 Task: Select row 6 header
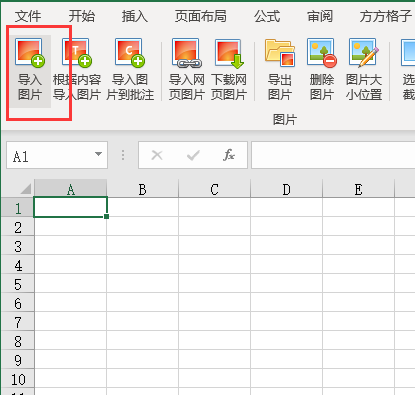coord(18,303)
